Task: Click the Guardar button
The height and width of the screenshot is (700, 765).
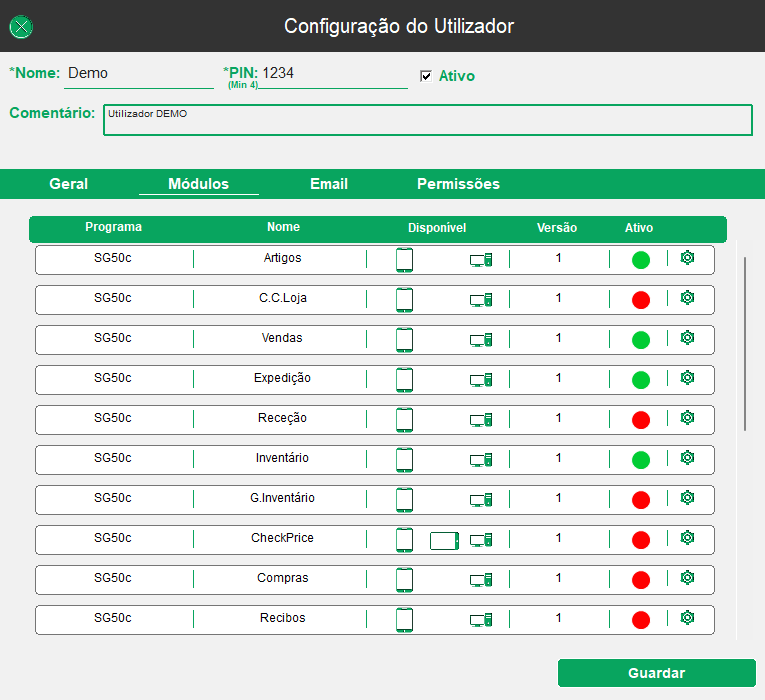Action: 657,673
